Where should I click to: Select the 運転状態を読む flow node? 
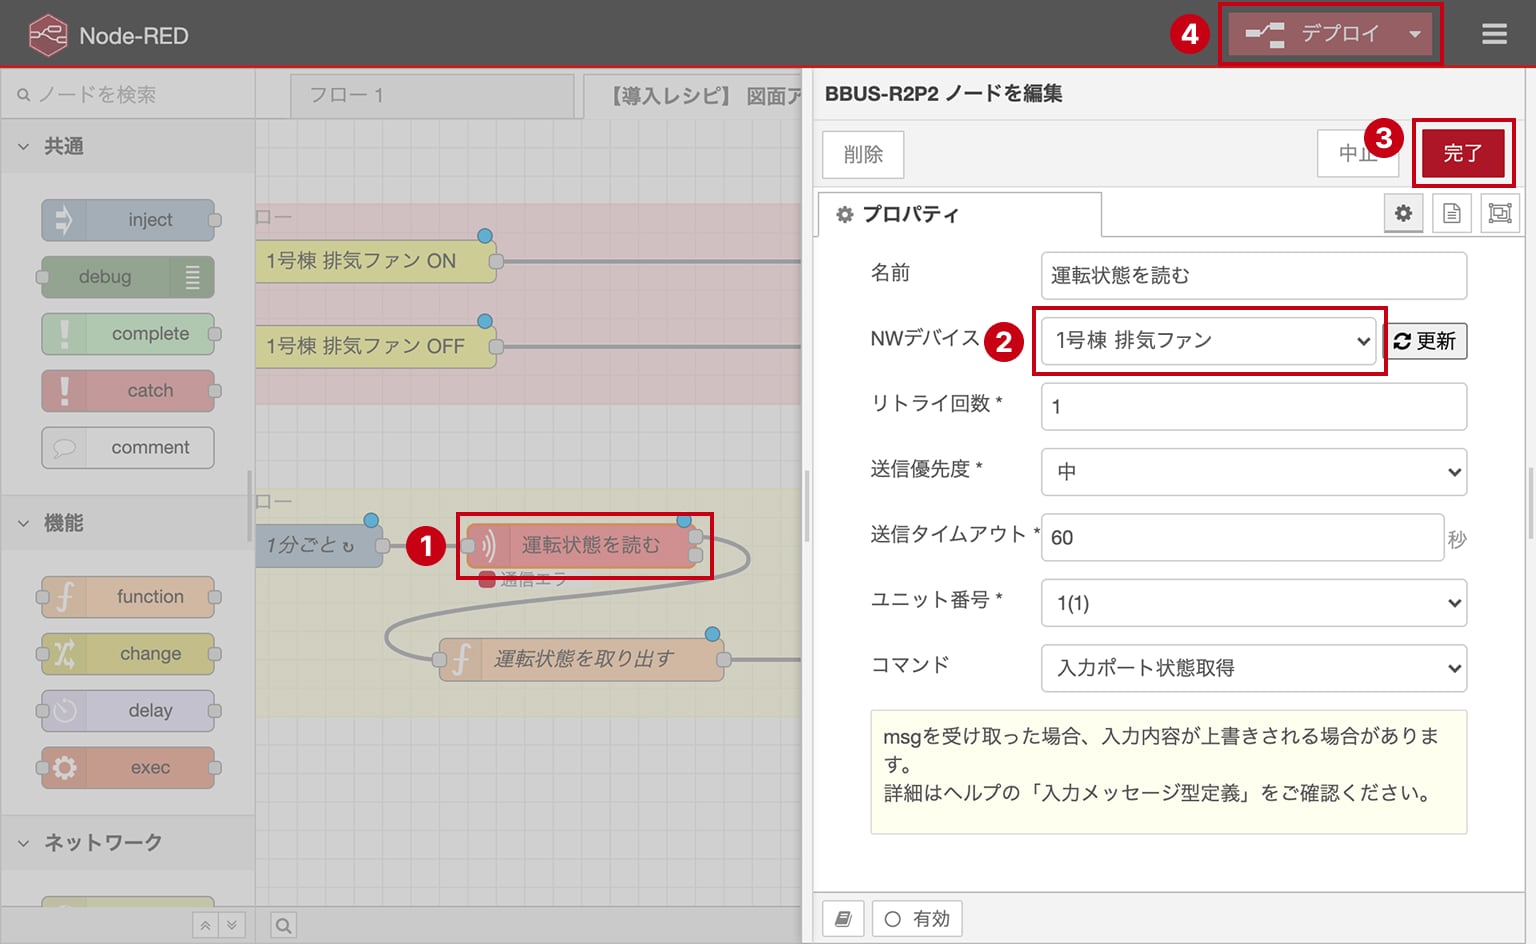[583, 545]
